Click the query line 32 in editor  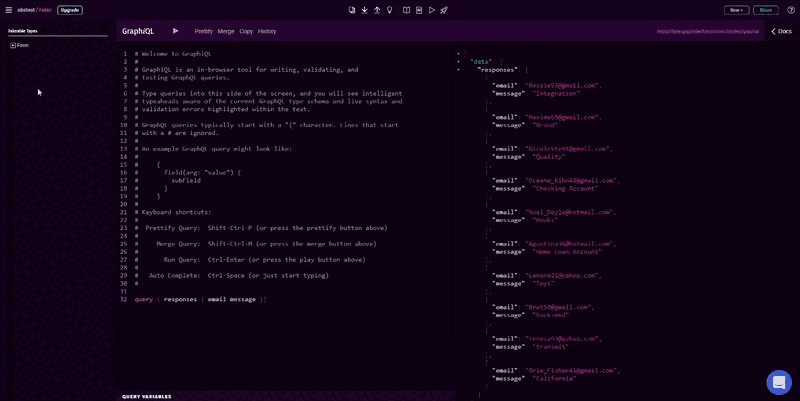click(201, 299)
